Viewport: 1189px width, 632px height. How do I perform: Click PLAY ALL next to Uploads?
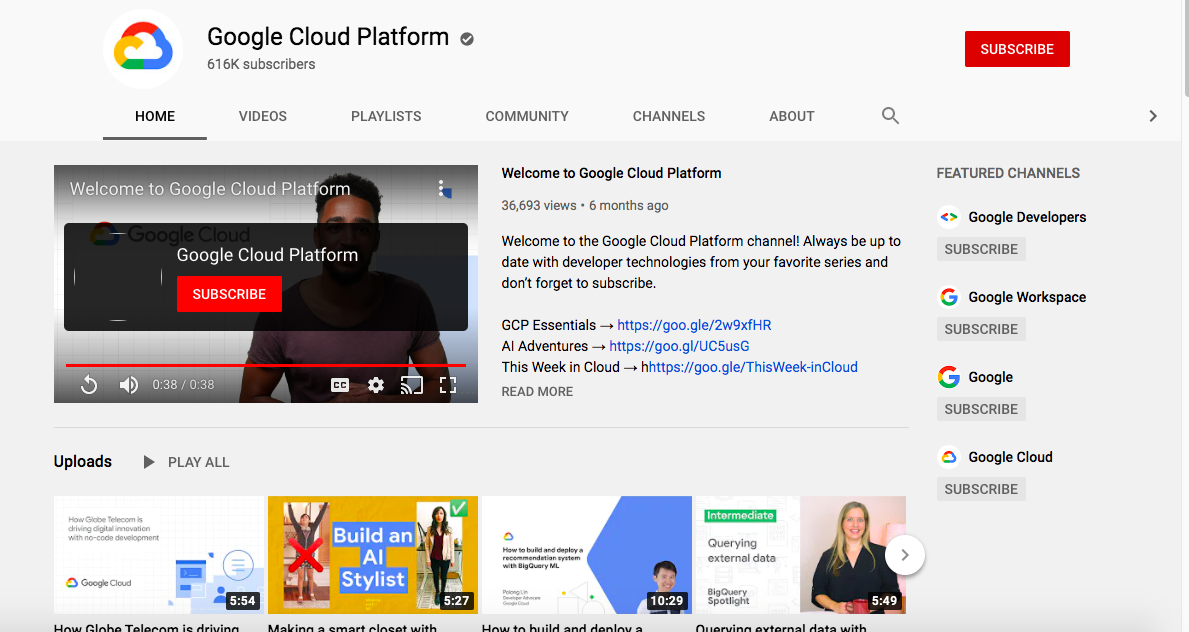point(199,462)
